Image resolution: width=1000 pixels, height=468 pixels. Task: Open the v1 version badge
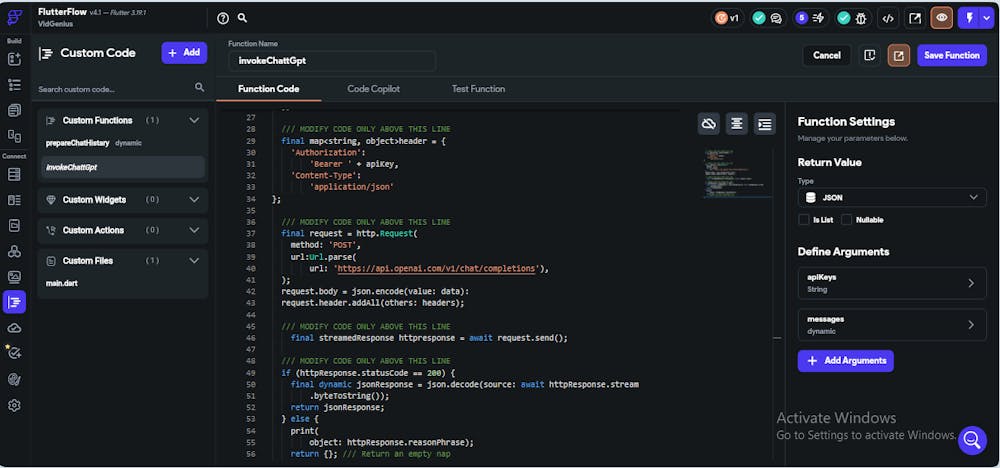[x=728, y=18]
